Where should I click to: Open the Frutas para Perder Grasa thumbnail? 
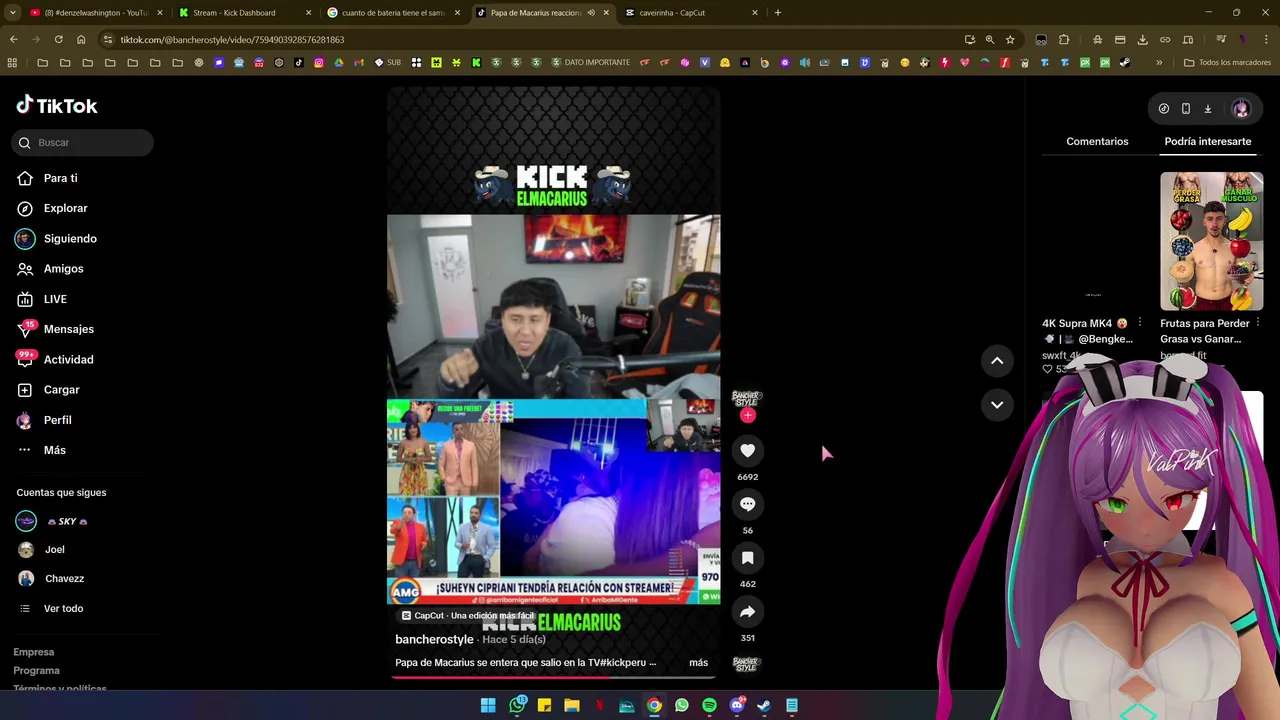pos(1211,241)
